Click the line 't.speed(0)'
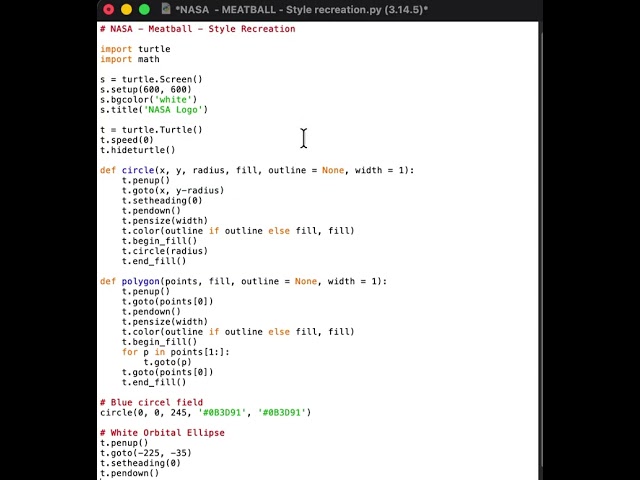 pos(127,140)
